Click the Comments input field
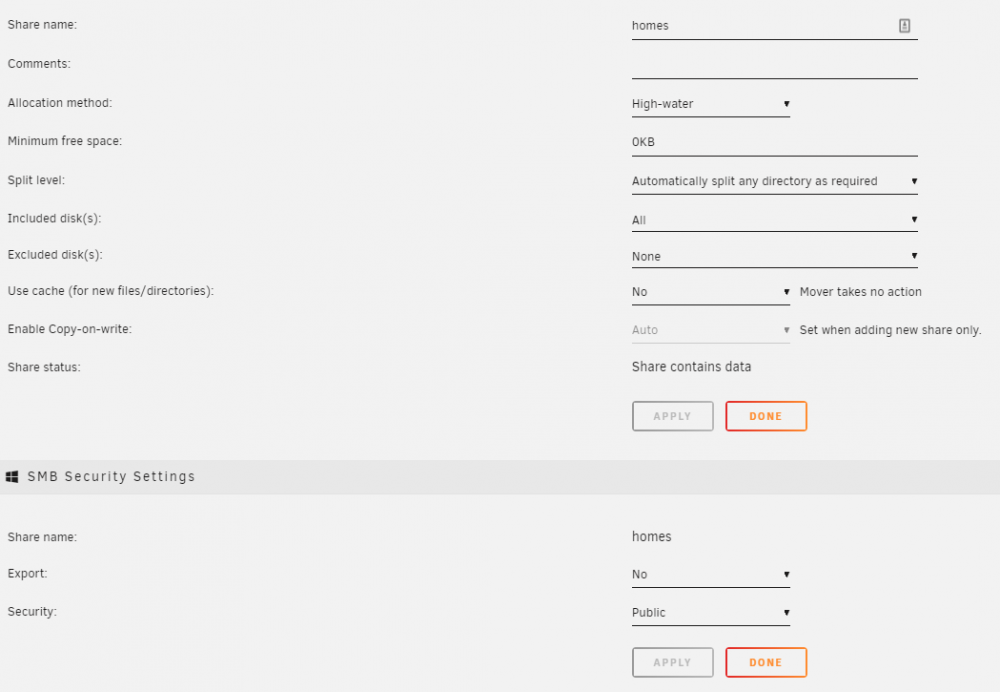 point(774,66)
